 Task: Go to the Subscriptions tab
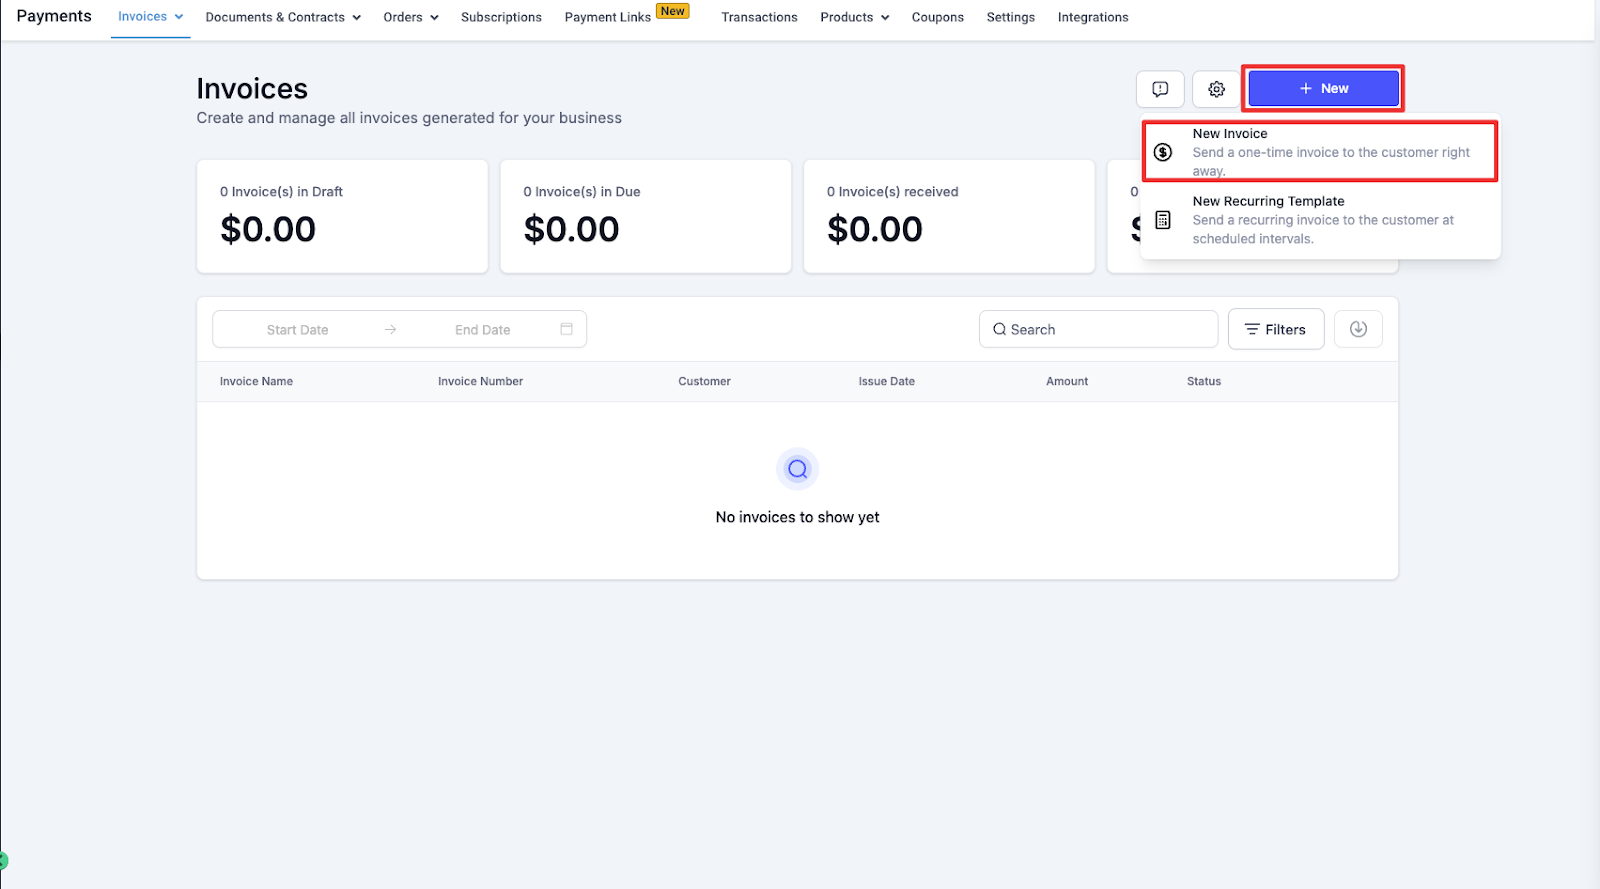(501, 17)
